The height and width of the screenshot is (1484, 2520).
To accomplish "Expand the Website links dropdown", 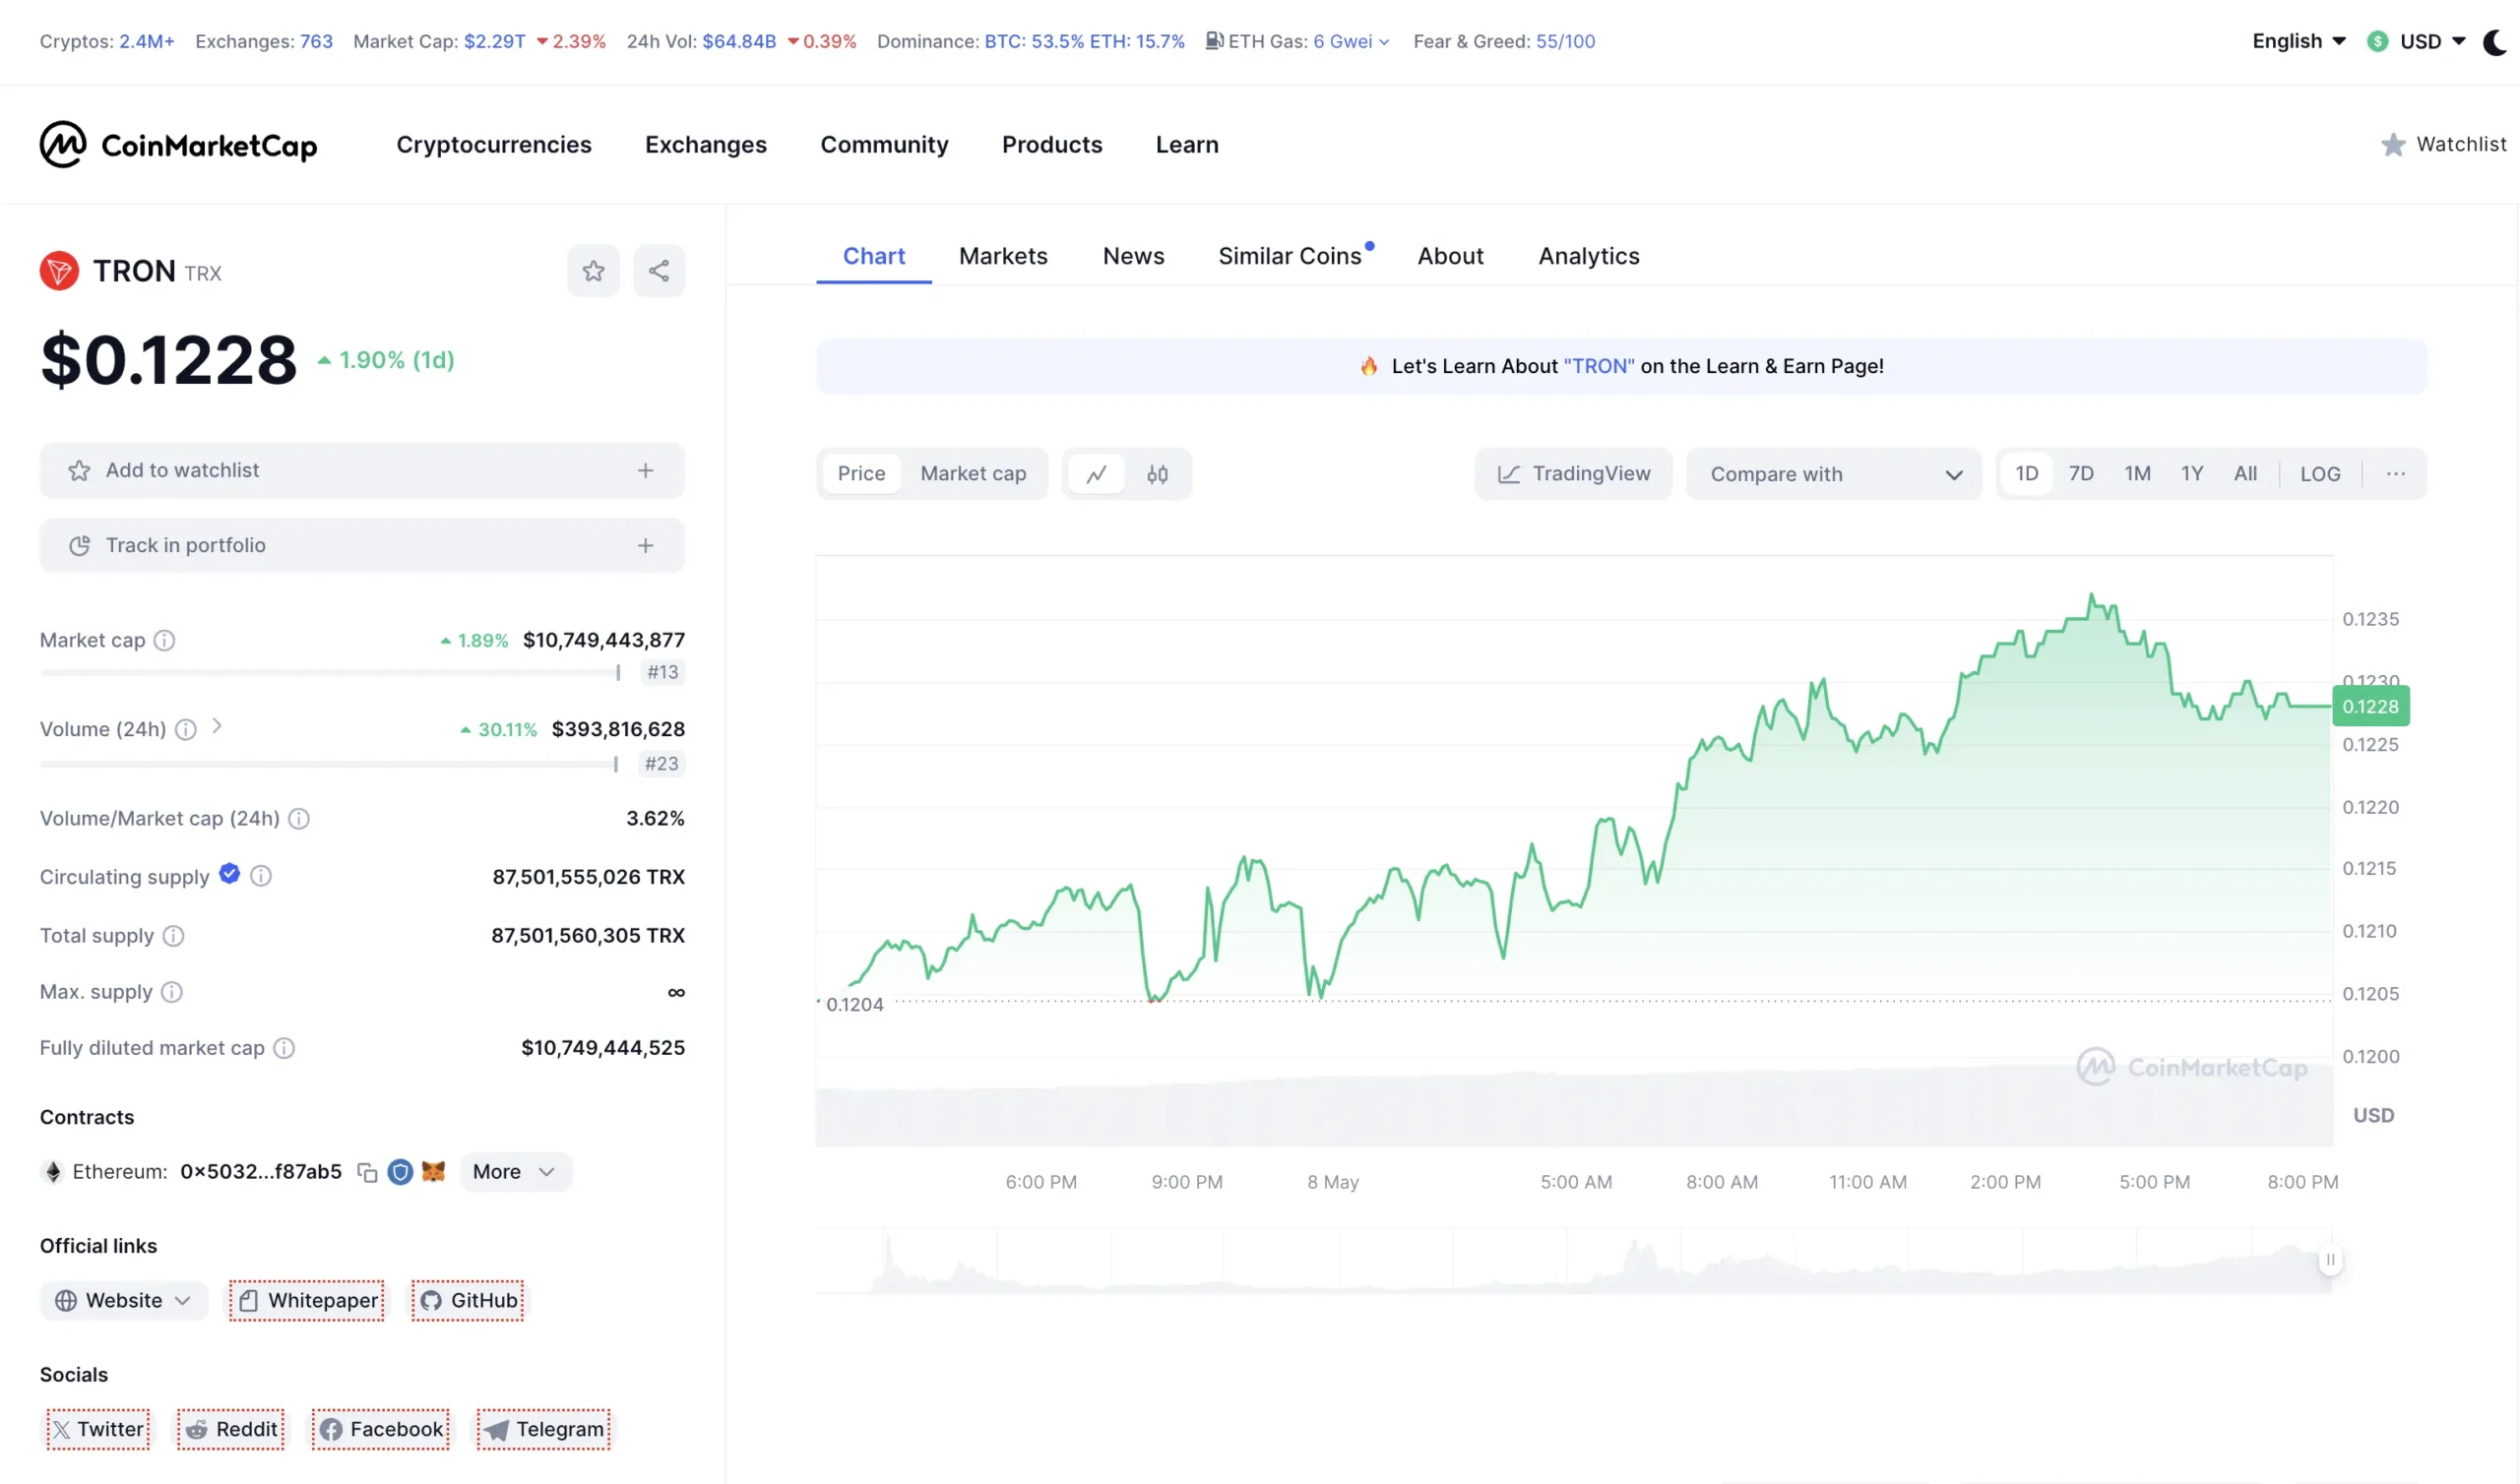I will click(x=124, y=1301).
